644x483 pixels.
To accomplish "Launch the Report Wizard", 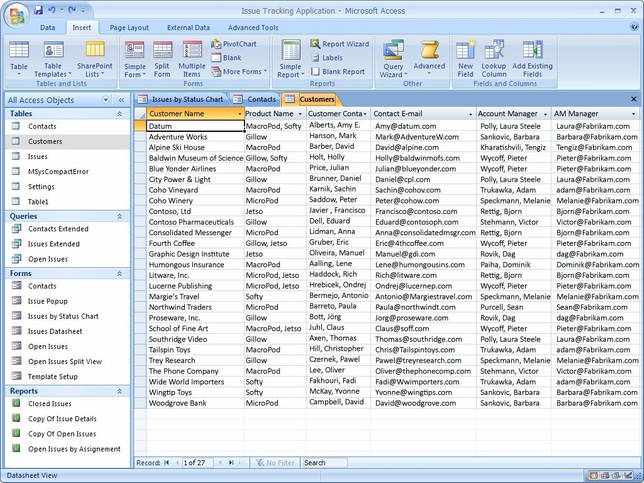I will click(x=340, y=44).
